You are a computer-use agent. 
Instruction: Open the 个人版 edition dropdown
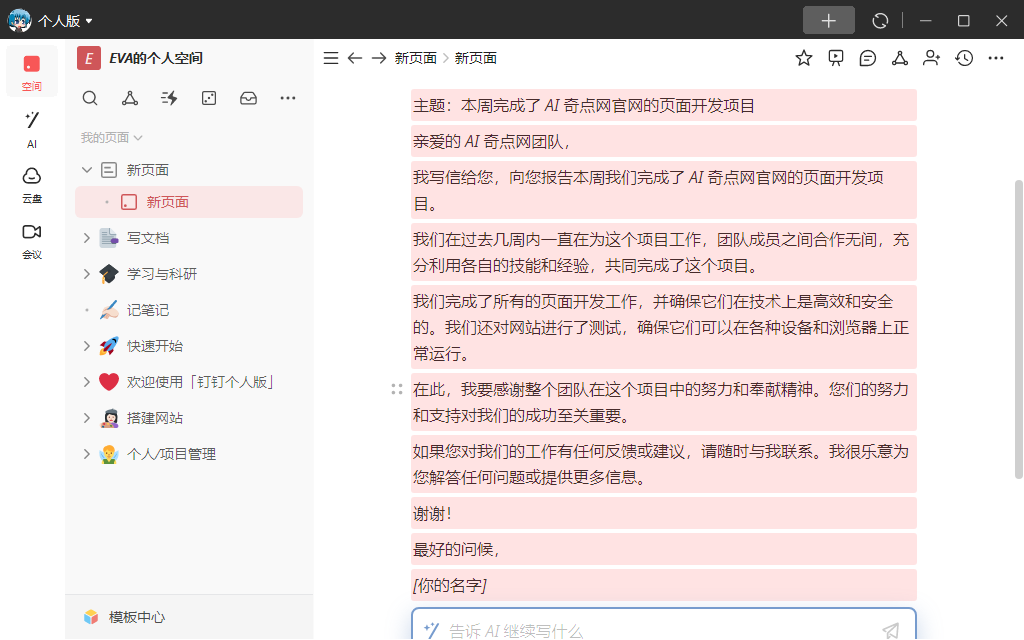[65, 21]
